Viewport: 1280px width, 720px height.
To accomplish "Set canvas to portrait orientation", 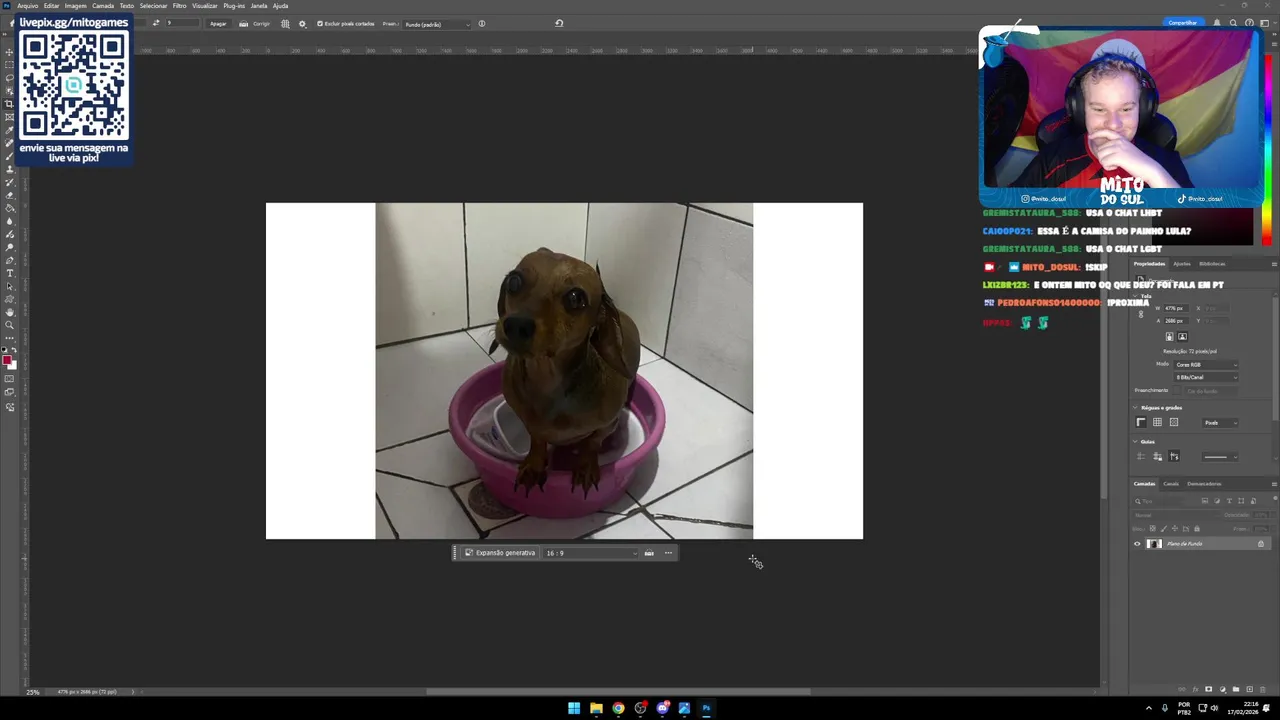I will tap(1169, 336).
